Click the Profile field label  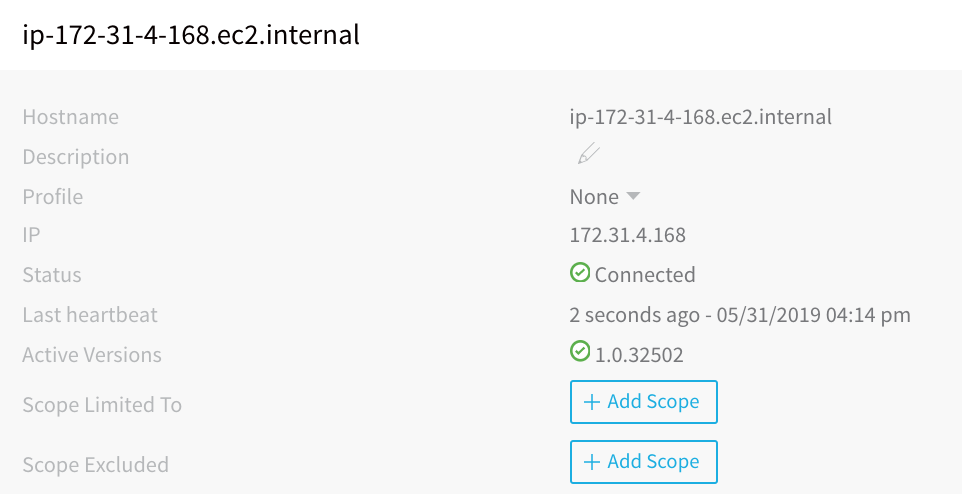[53, 197]
